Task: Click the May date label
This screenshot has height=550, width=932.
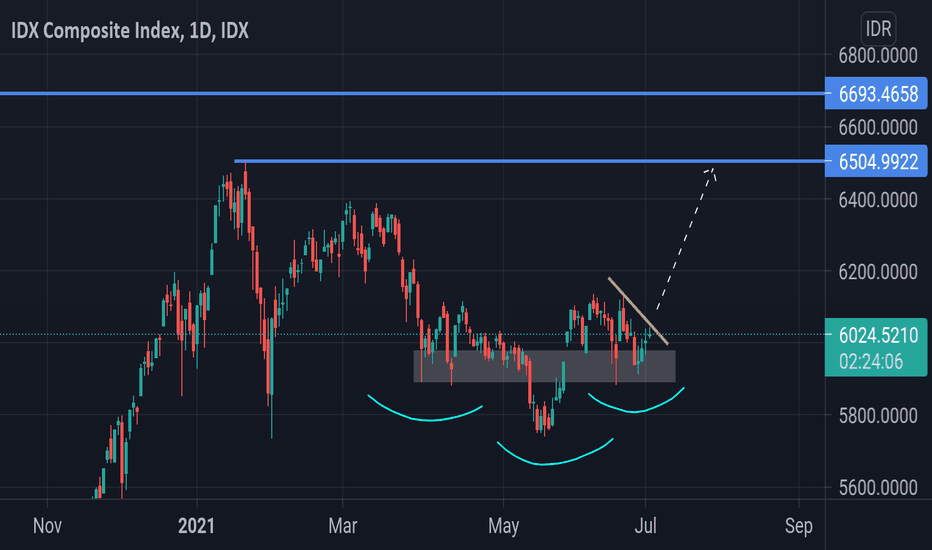Action: [503, 526]
